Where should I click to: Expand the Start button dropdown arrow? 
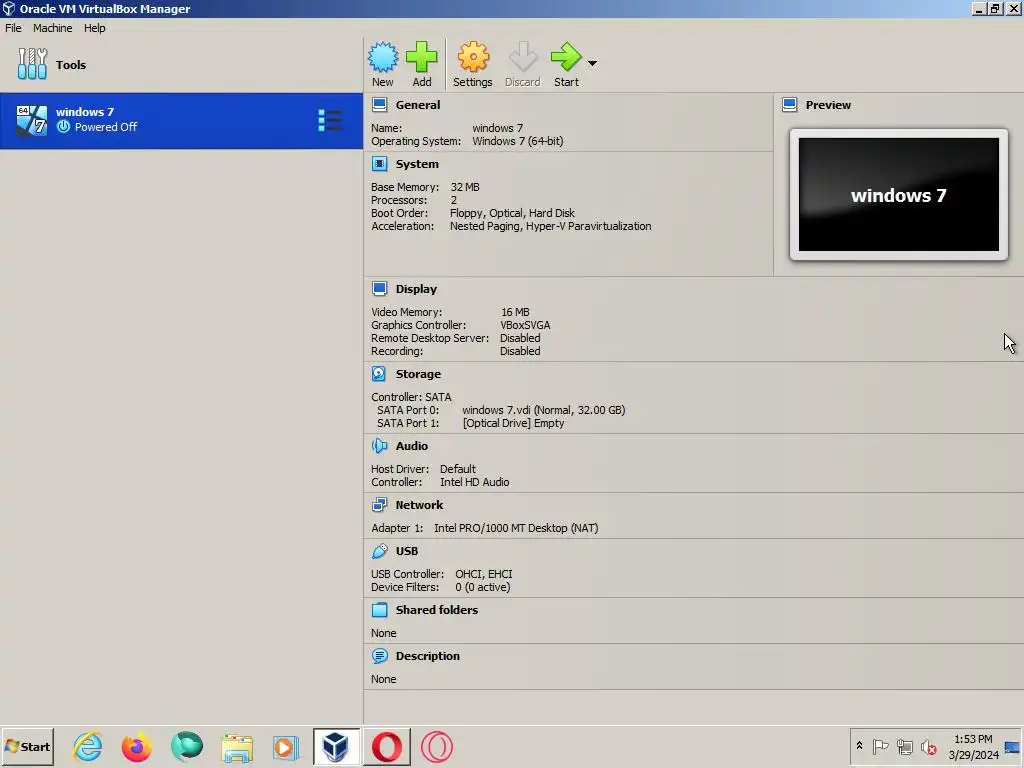pyautogui.click(x=592, y=63)
